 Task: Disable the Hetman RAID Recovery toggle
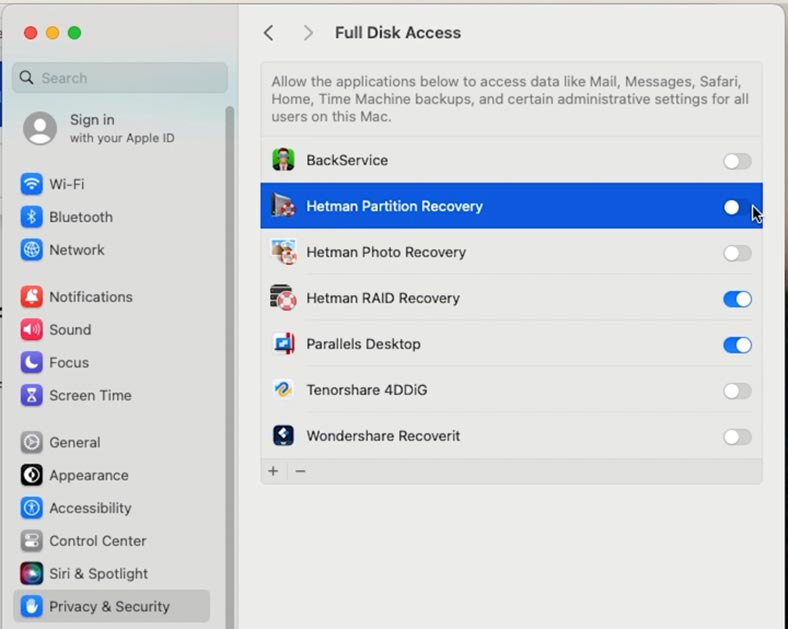pos(737,299)
